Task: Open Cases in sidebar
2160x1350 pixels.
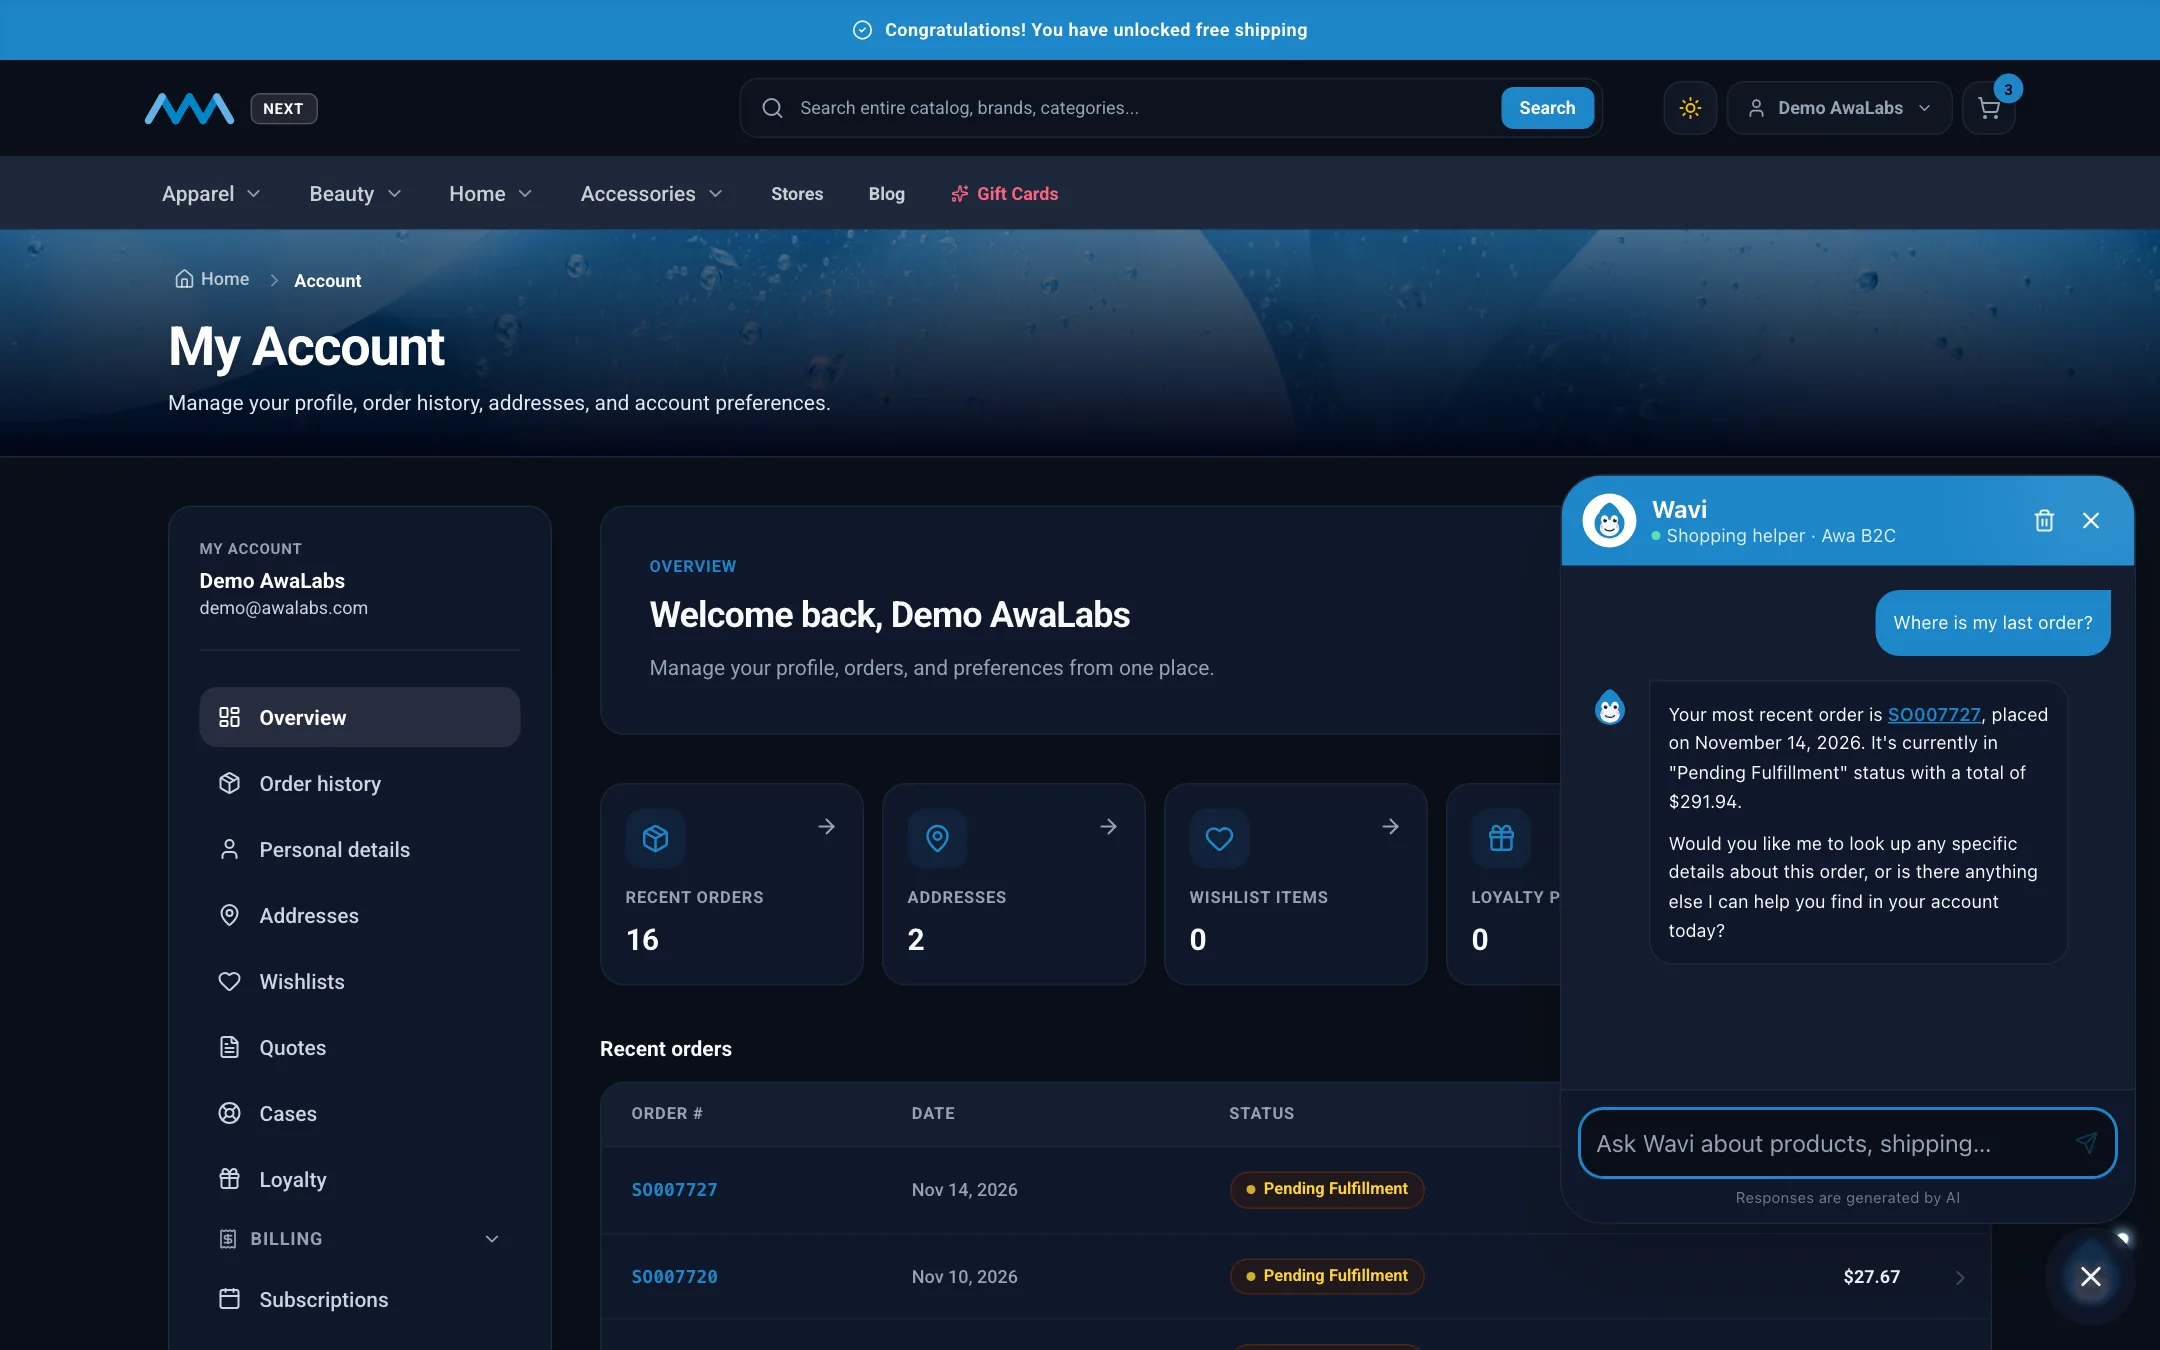Action: pyautogui.click(x=360, y=1113)
